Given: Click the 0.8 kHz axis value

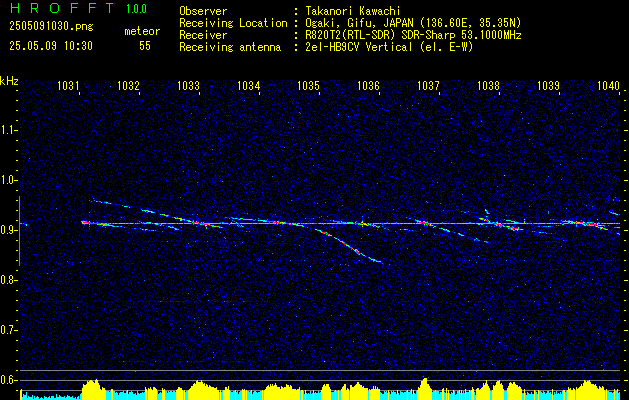Looking at the screenshot, I should click(x=8, y=280).
